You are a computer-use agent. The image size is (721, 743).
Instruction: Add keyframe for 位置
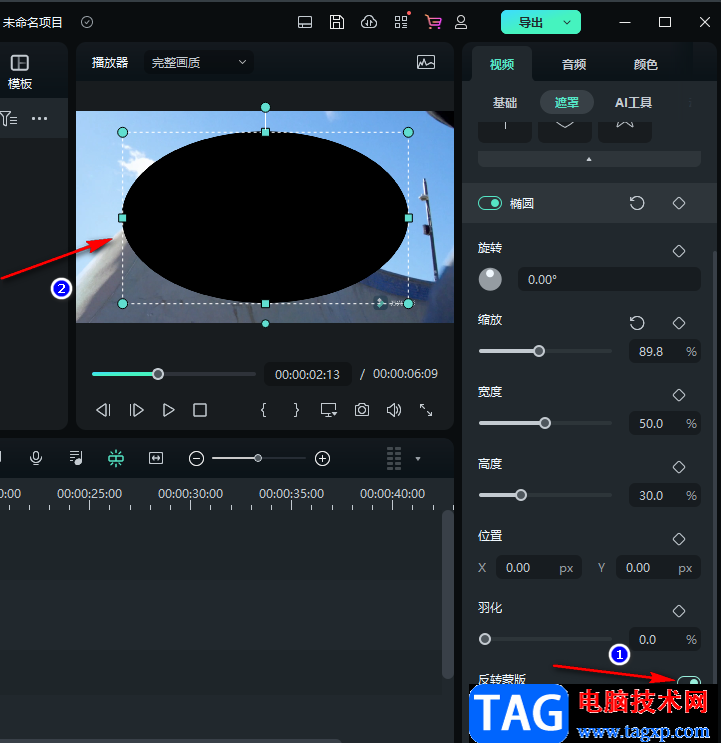coord(679,539)
